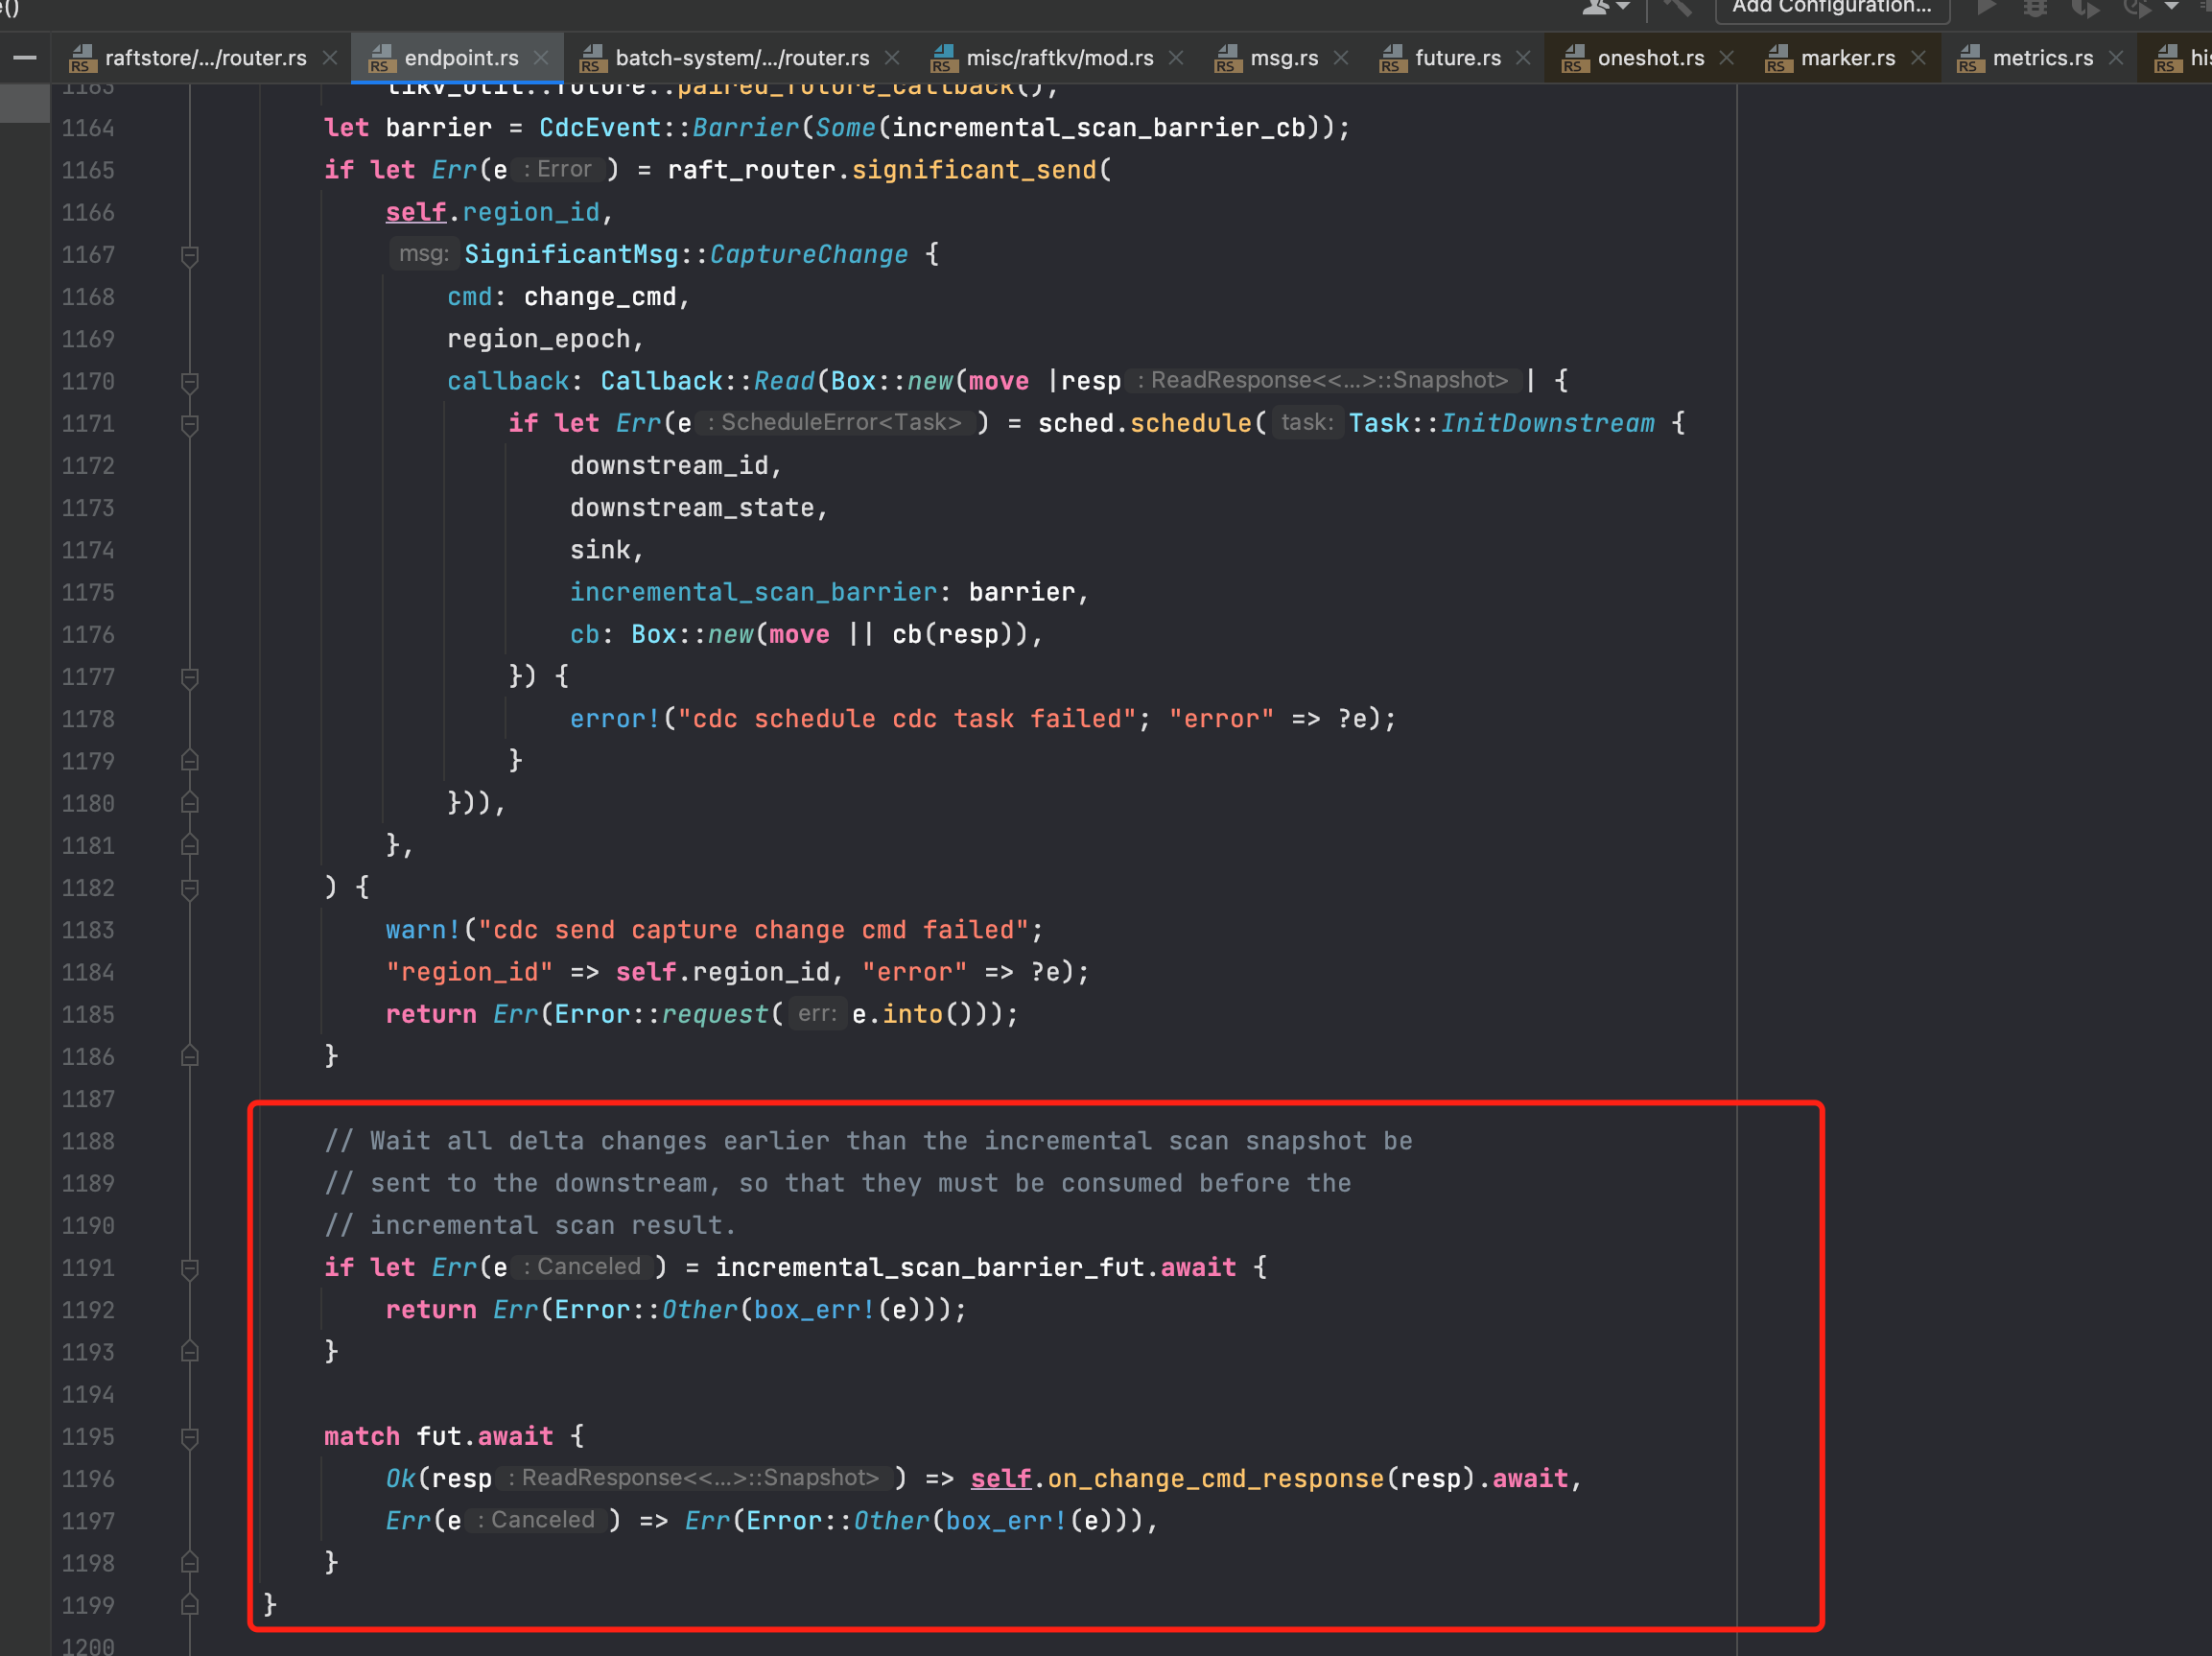
Task: Click the Run application icon
Action: click(x=1987, y=7)
